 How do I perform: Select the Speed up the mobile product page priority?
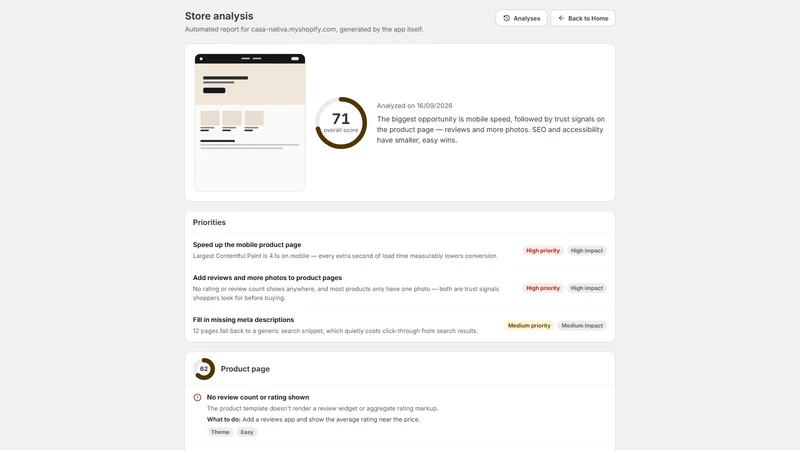(399, 250)
